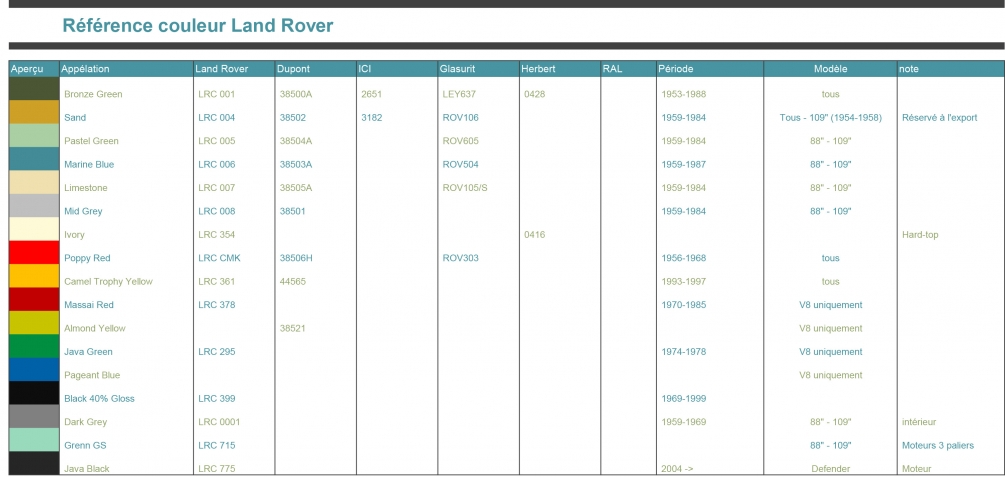
Task: Click the Pastel Green color swatch
Action: pyautogui.click(x=34, y=135)
